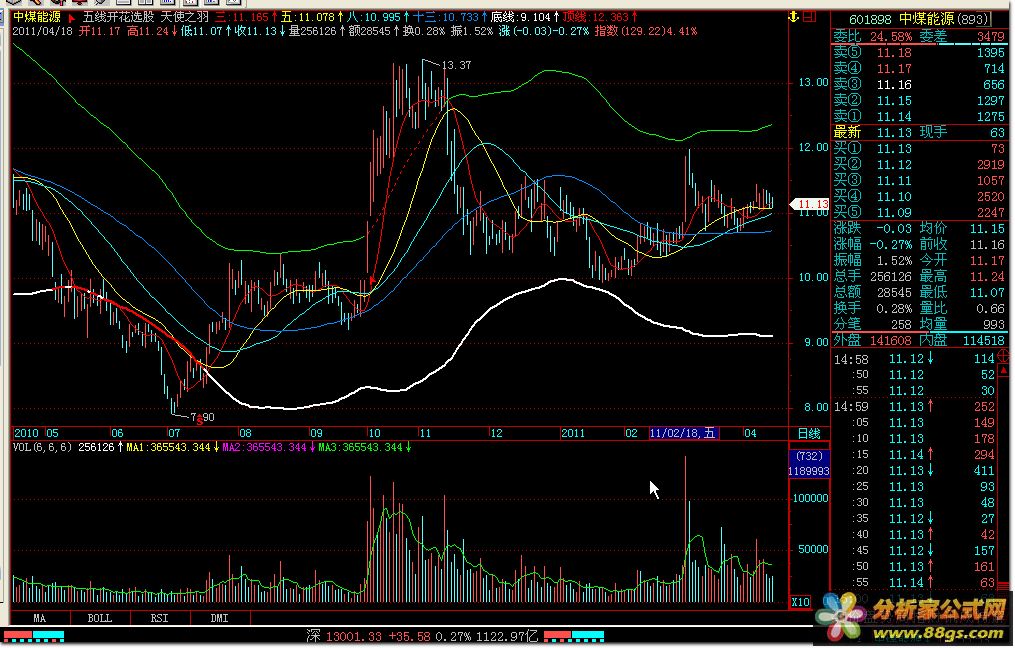Viewport: 1015px width, 648px height.
Task: Click the MA1:365543.344 yellow value
Action: [168, 447]
